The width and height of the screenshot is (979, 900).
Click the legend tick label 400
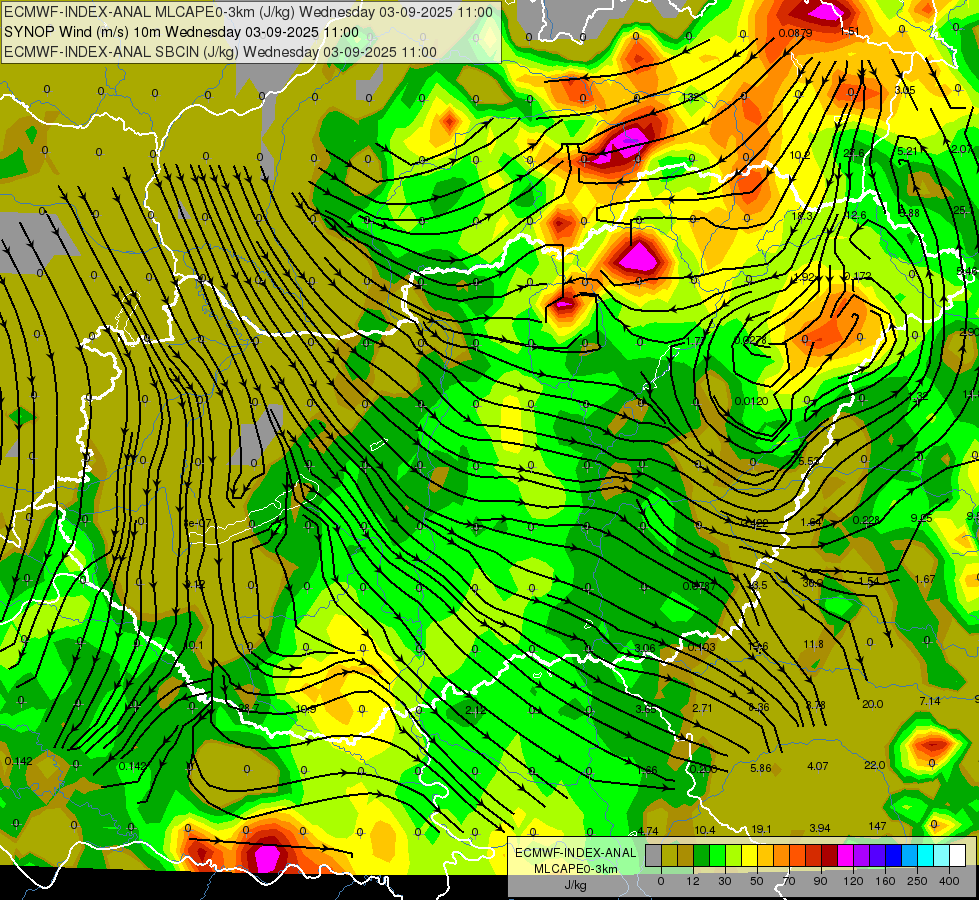(949, 881)
